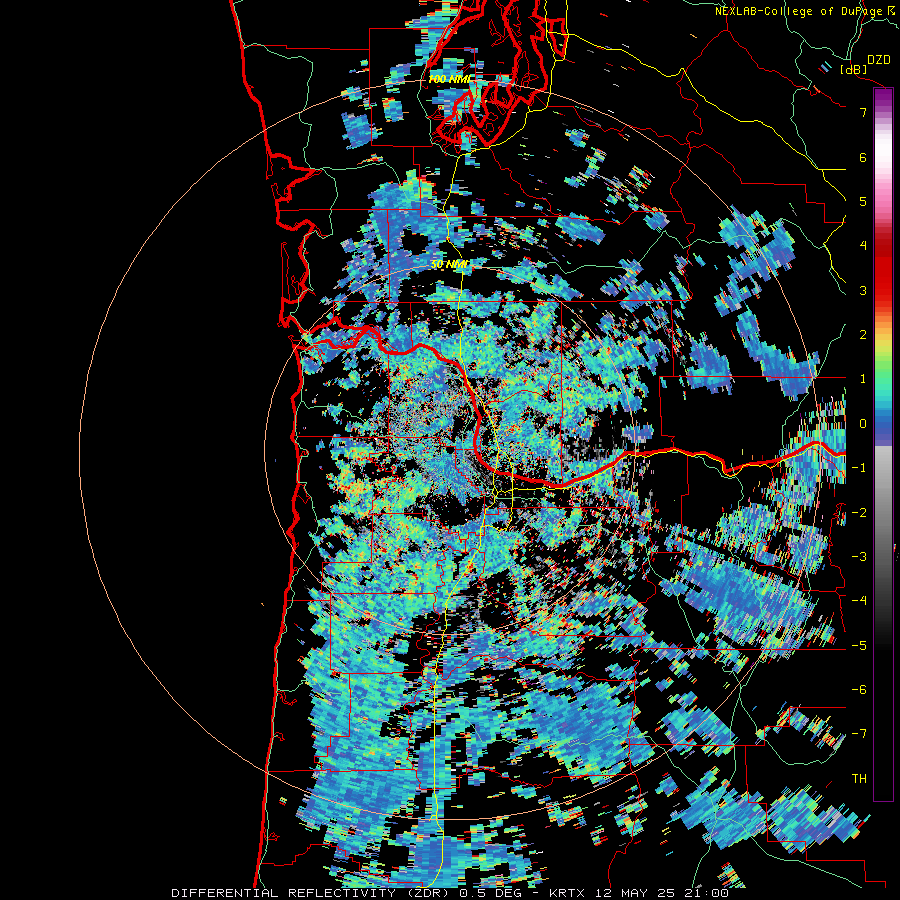Click the 1 value on the scale
This screenshot has height=900, width=900.
(863, 379)
